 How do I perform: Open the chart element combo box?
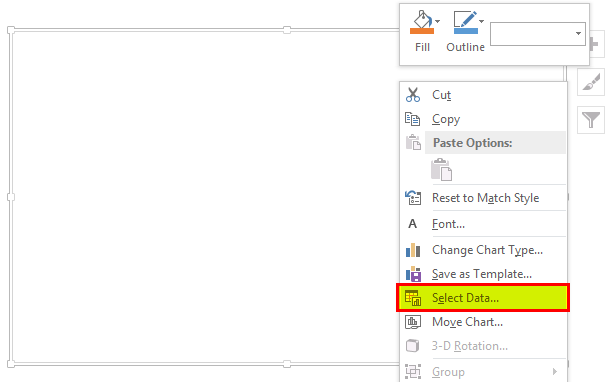538,34
